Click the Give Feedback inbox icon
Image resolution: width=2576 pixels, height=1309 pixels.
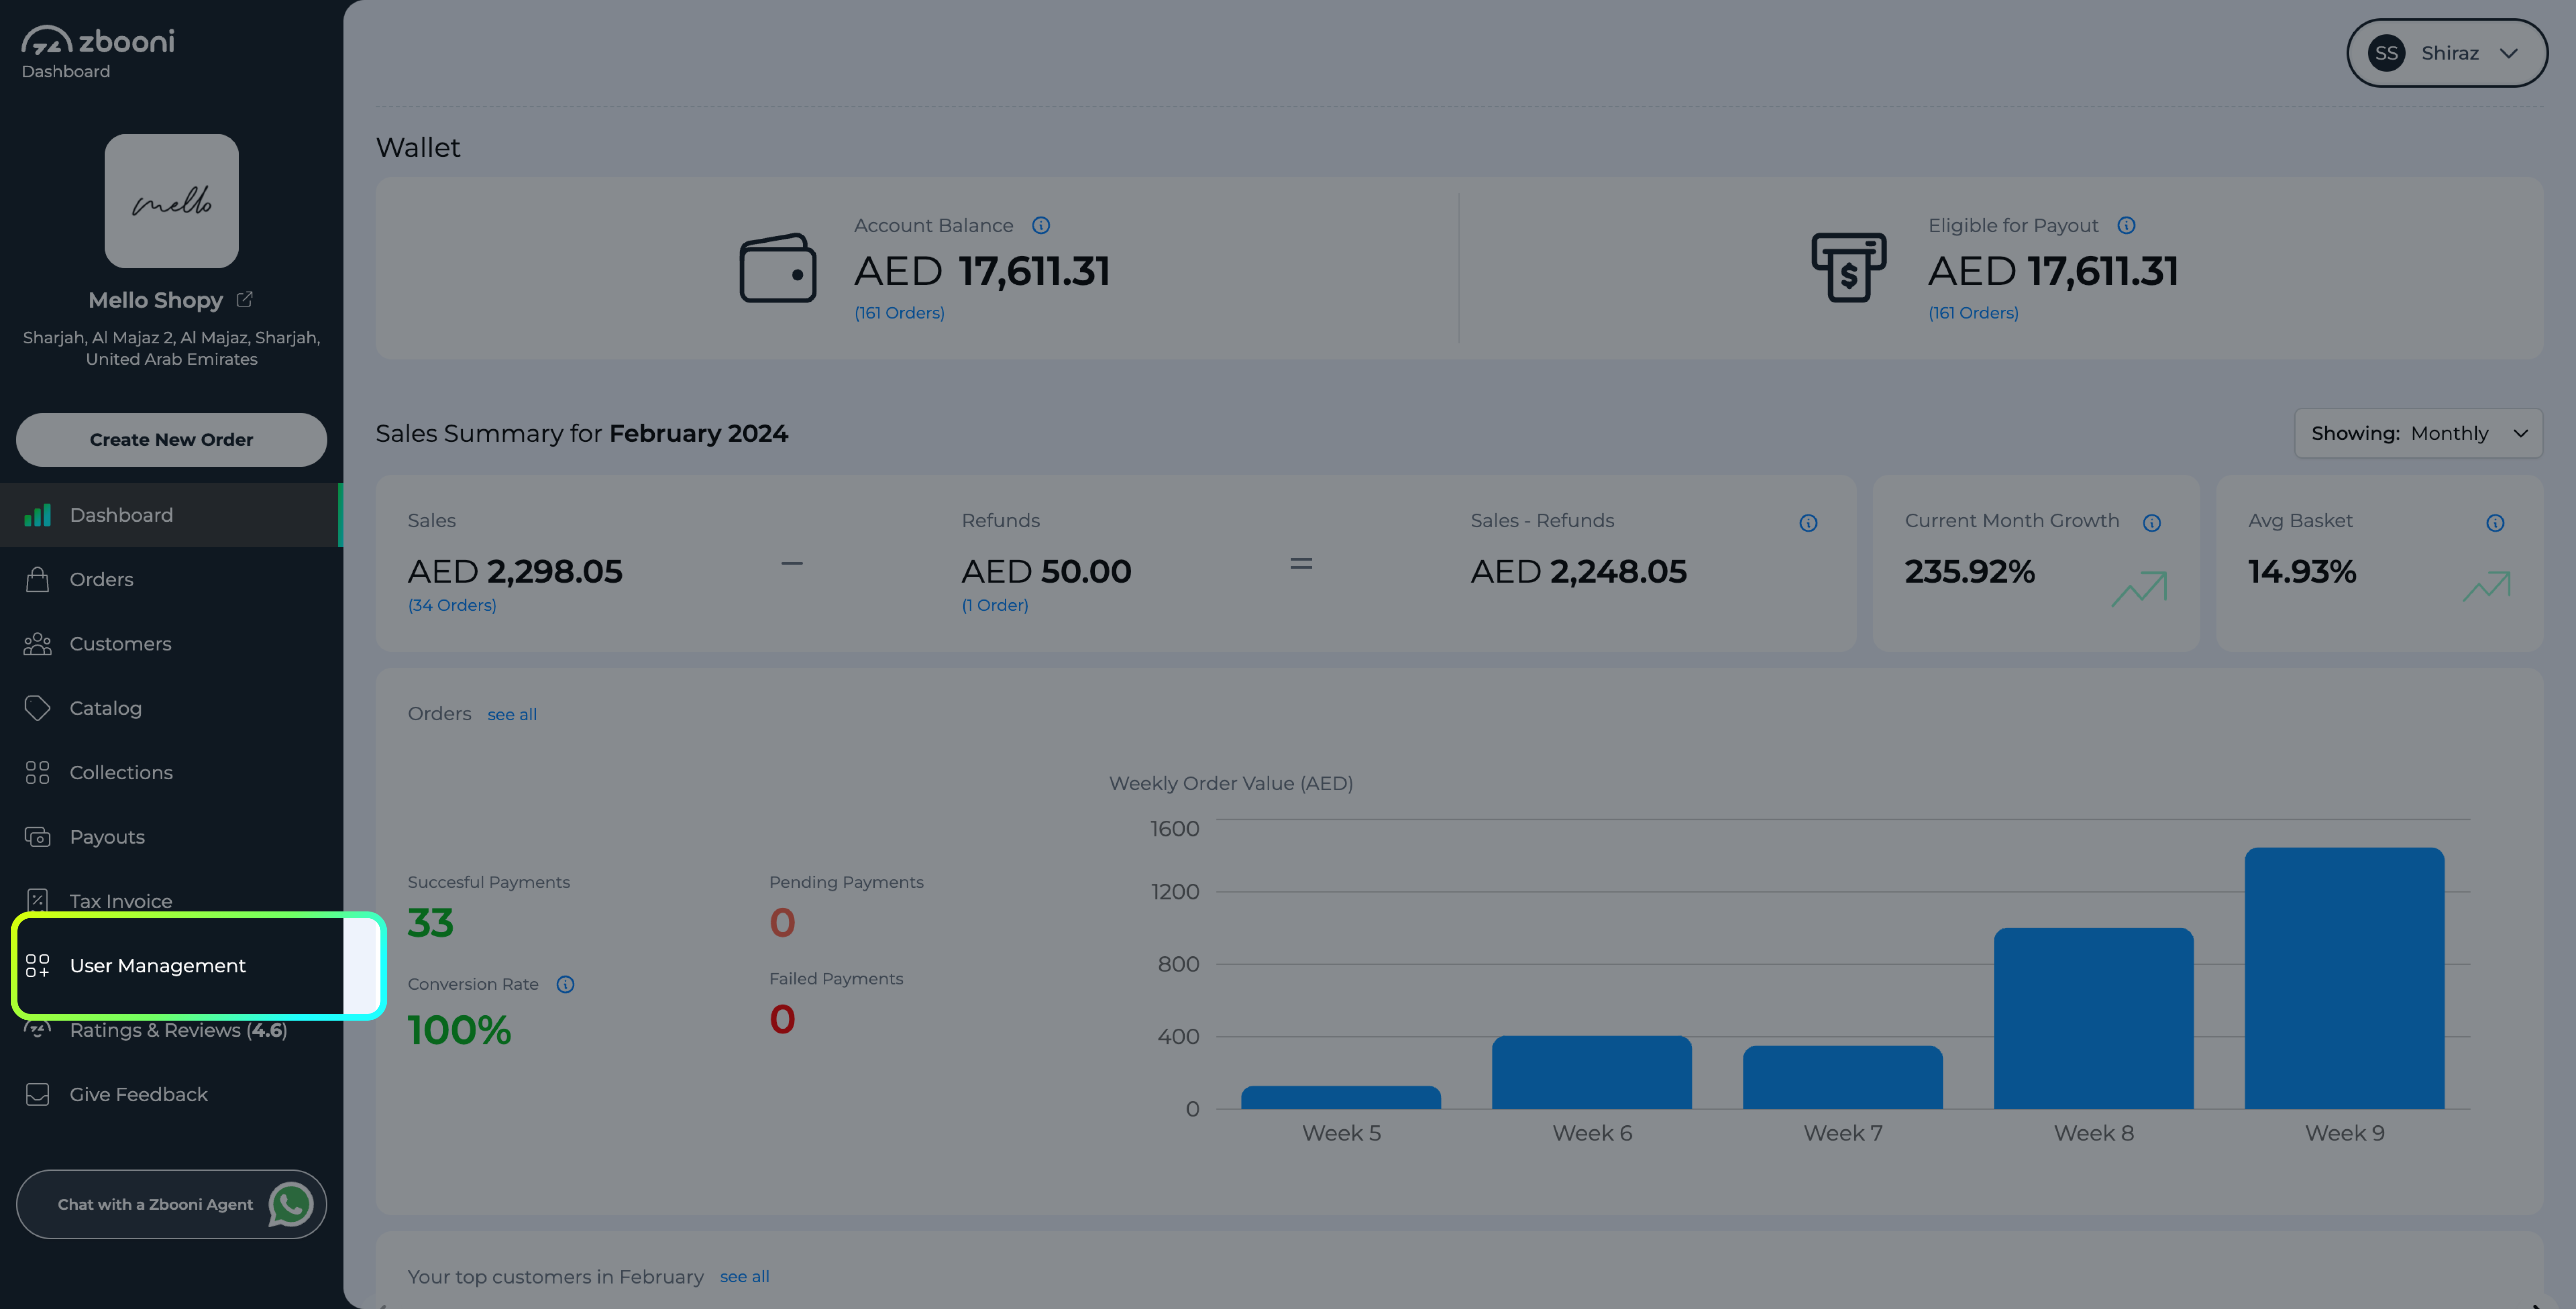point(37,1094)
